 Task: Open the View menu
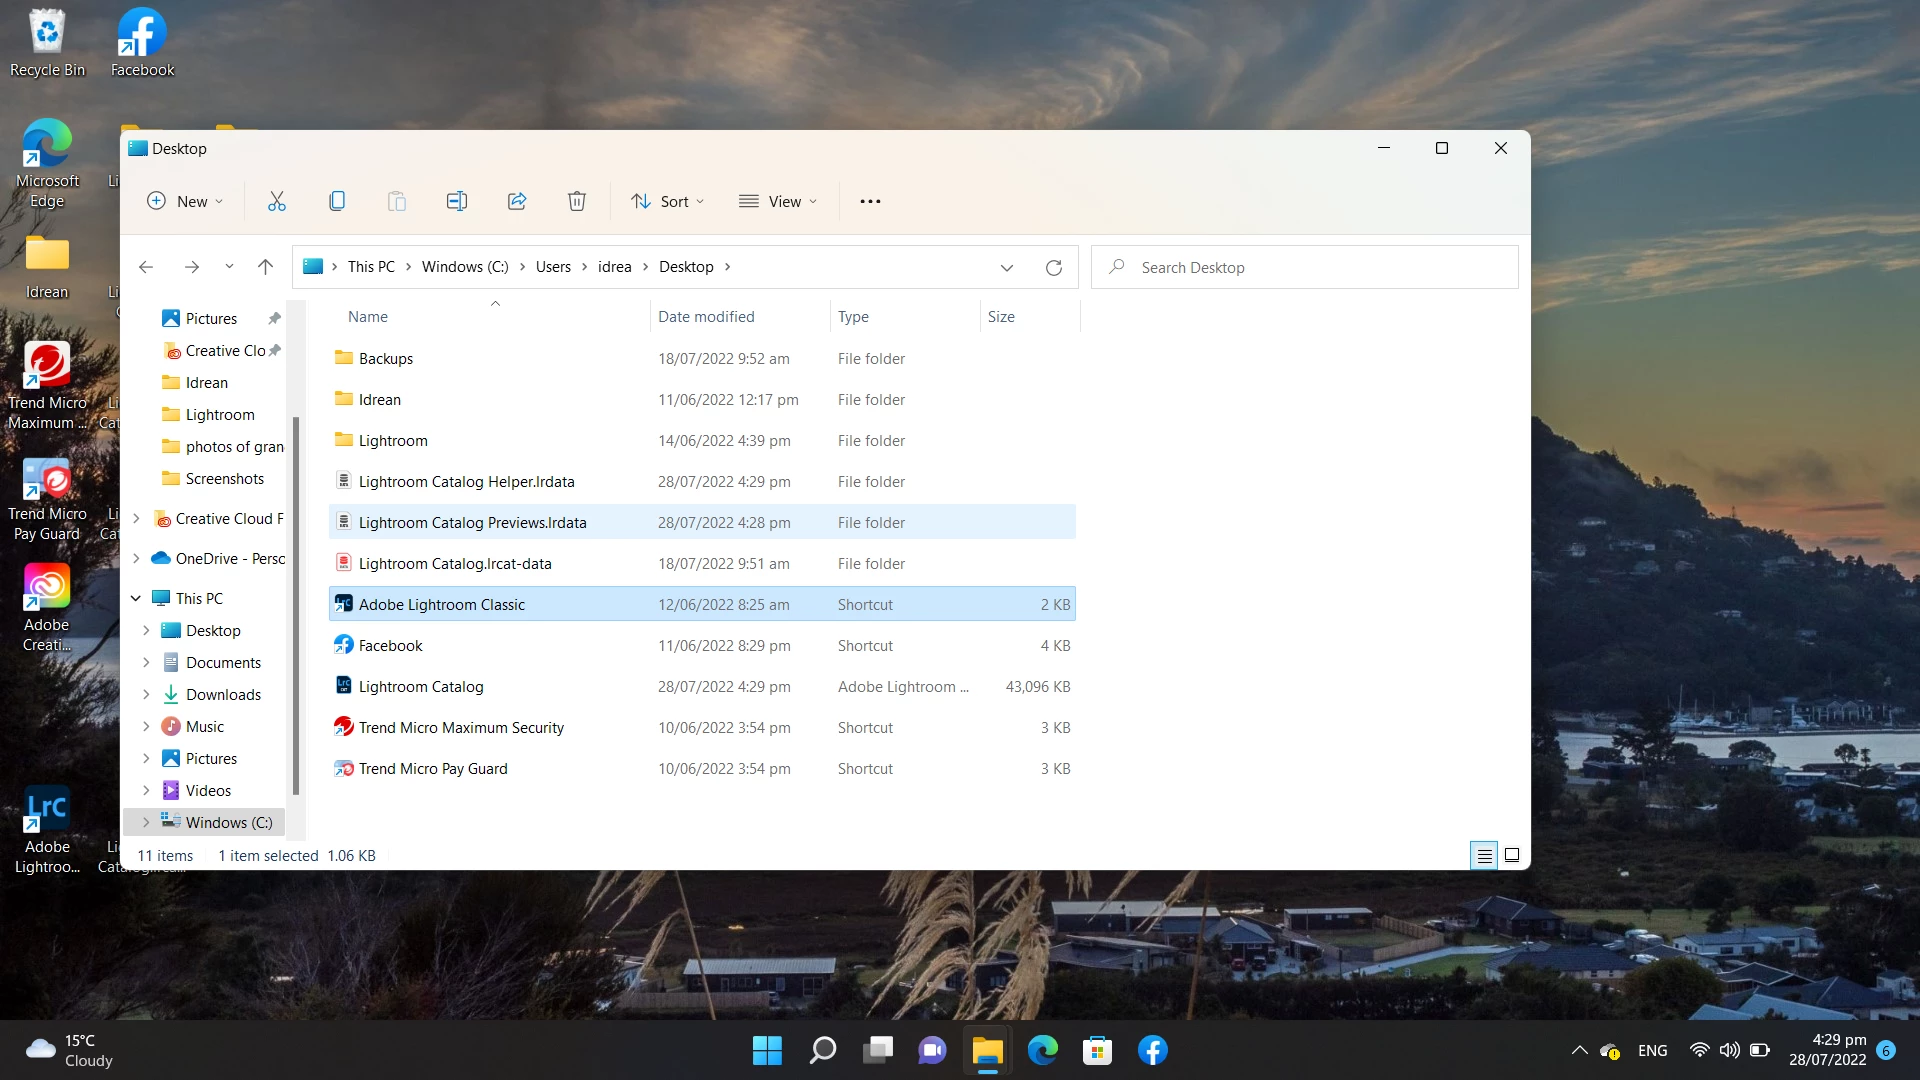[x=778, y=201]
